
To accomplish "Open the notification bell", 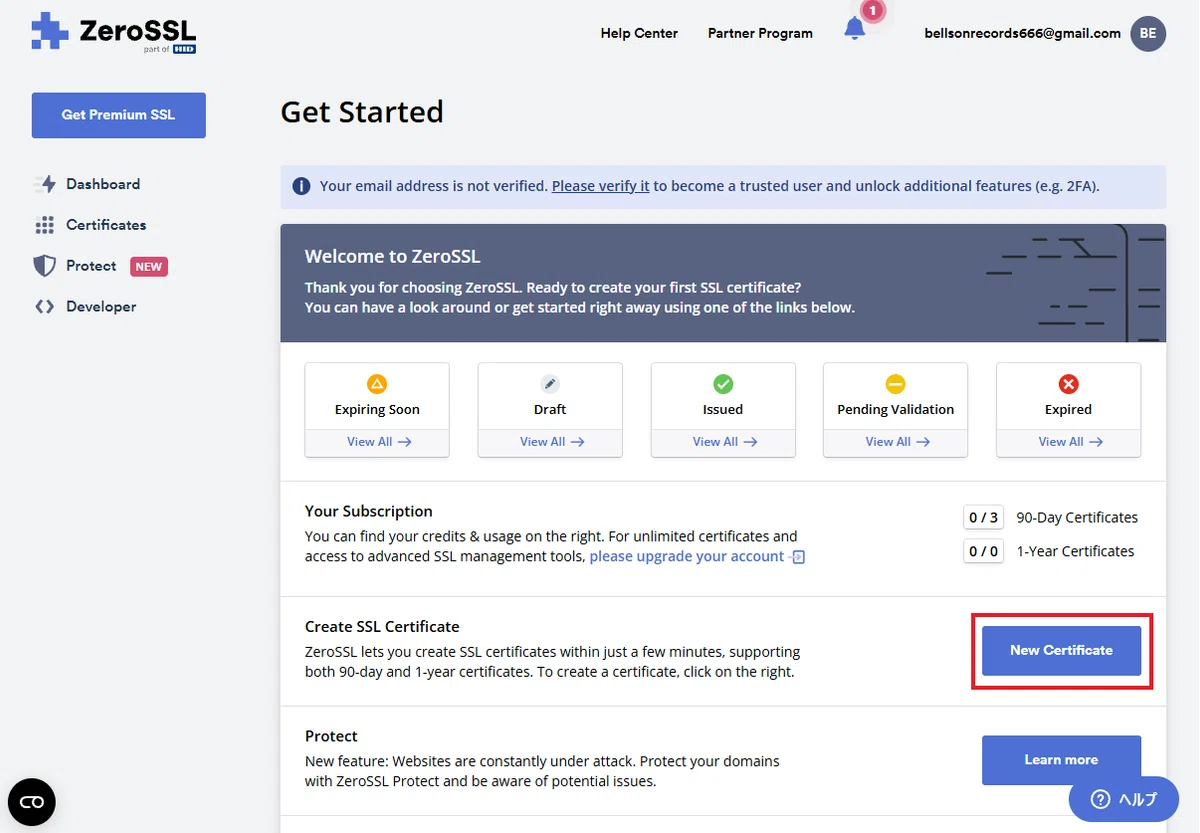I will pos(855,29).
